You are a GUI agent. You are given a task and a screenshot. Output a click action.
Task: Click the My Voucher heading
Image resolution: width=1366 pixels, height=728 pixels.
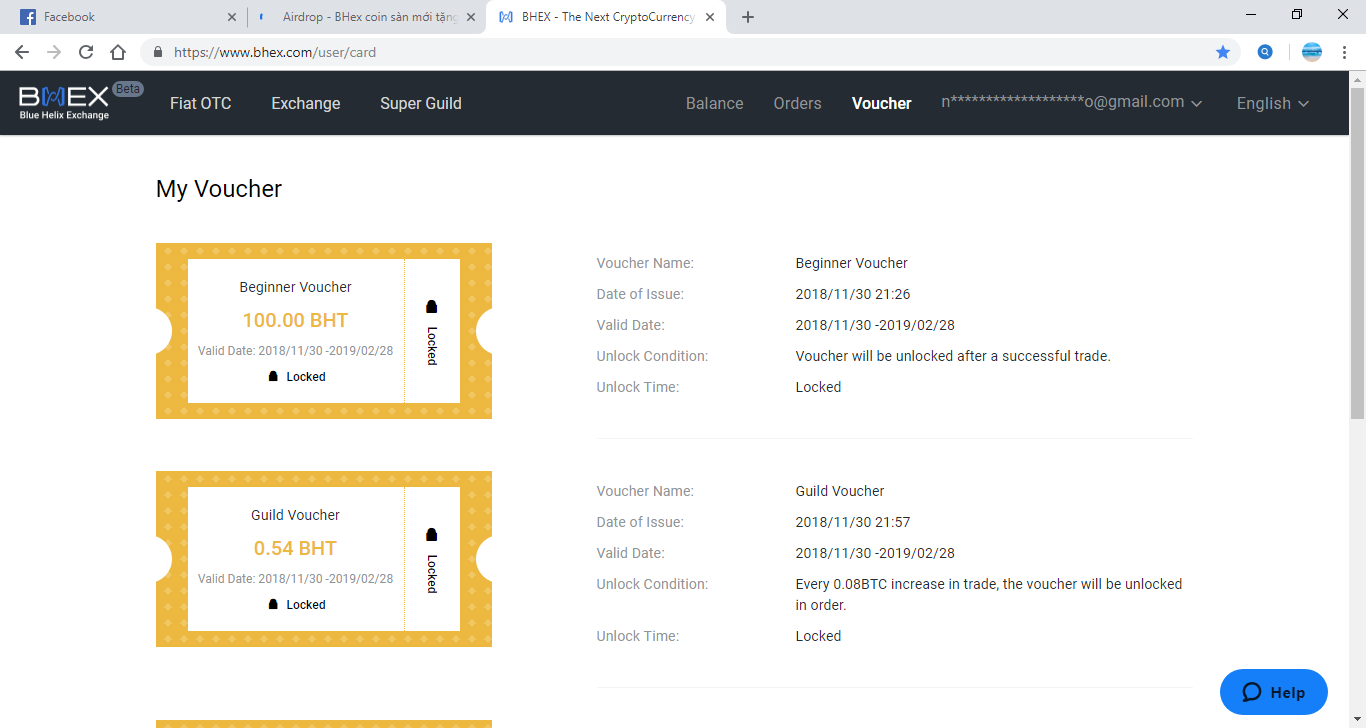click(219, 189)
